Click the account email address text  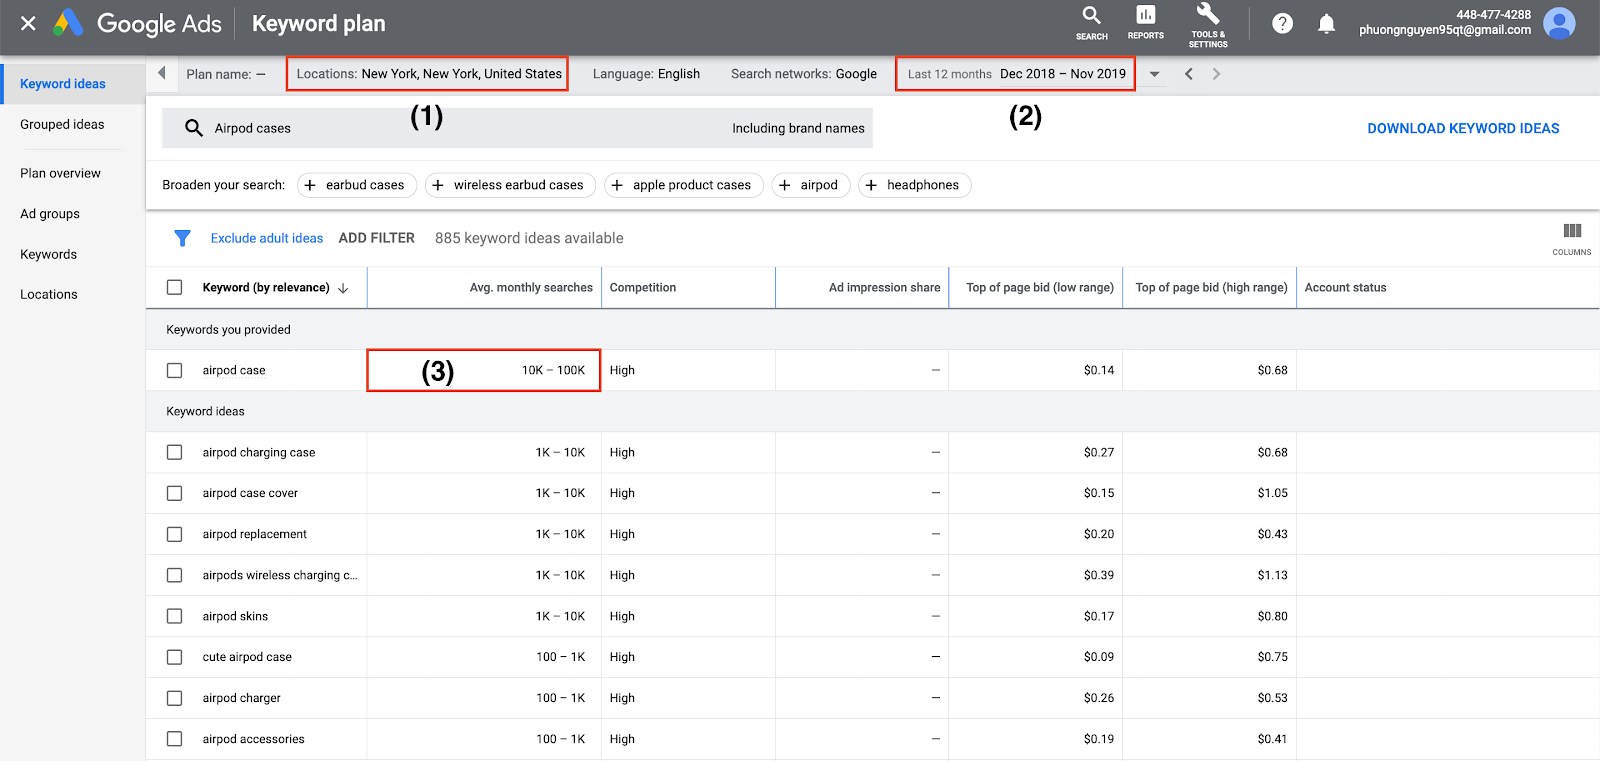click(1445, 30)
